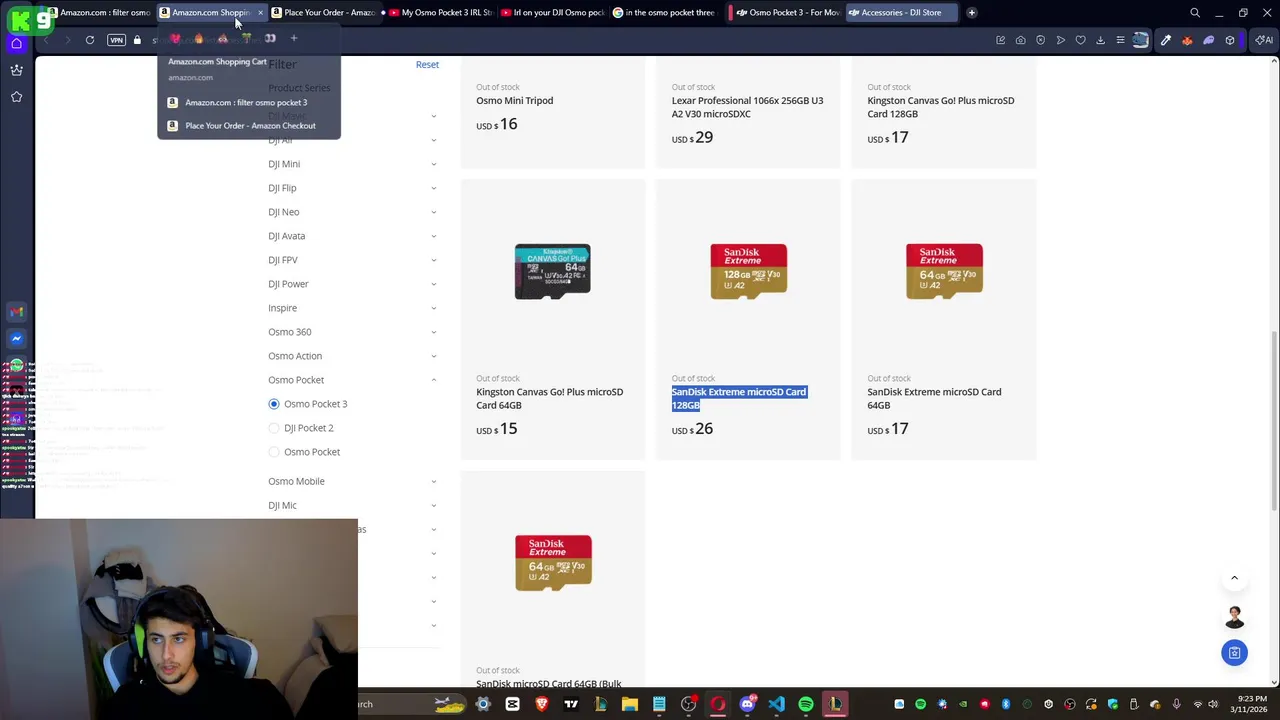Open Messenger icon in browser sidebar

(x=16, y=339)
